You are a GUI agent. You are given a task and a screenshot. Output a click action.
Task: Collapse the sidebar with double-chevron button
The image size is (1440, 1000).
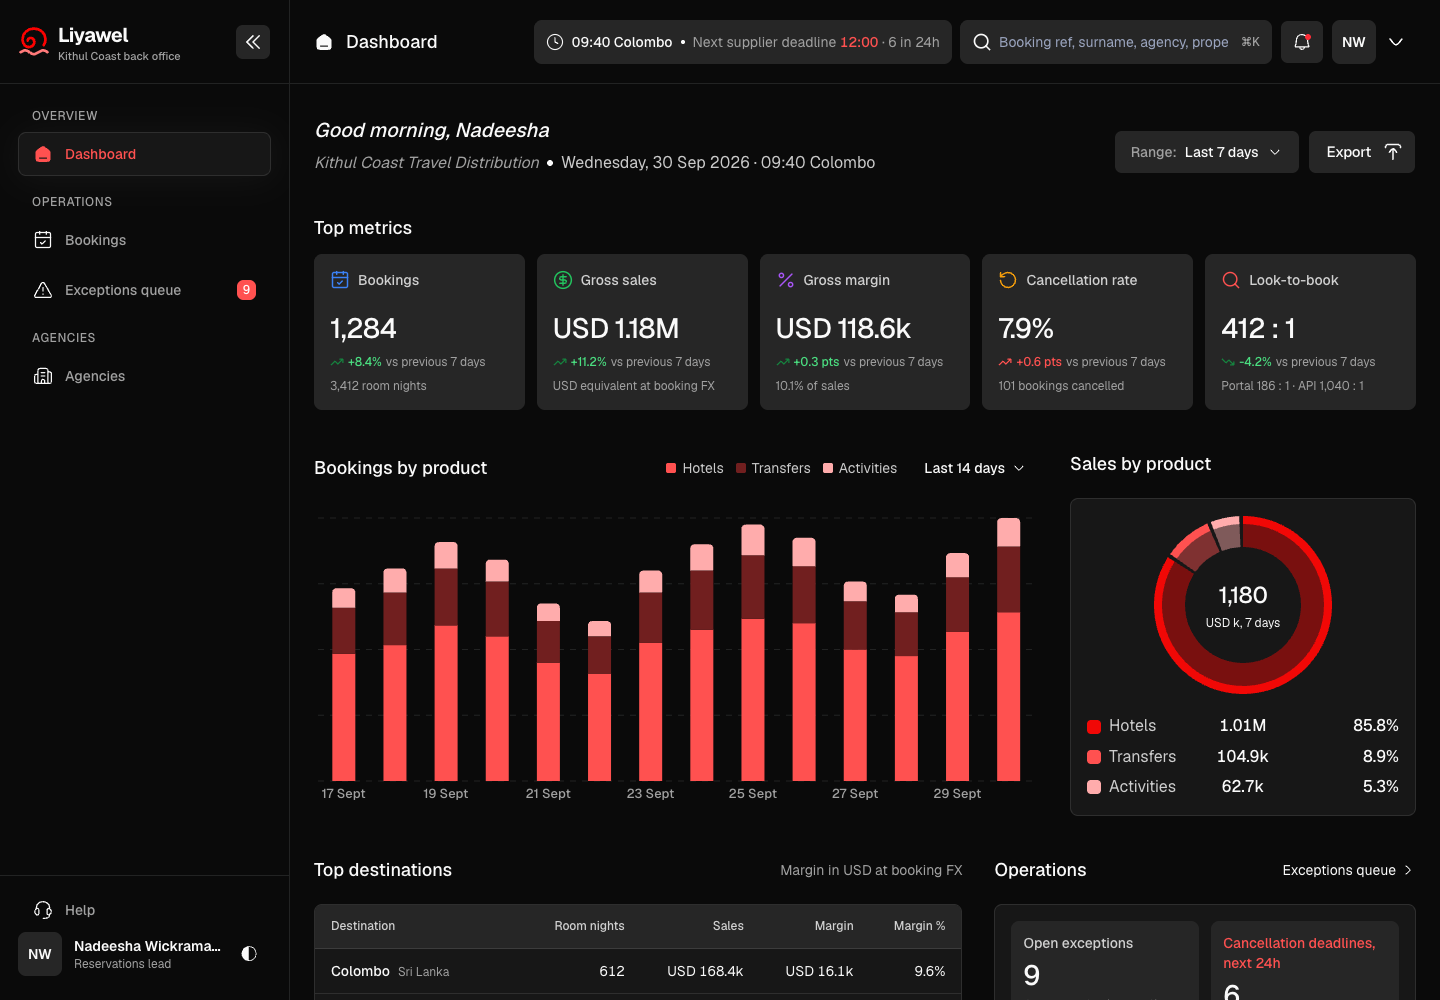pos(253,42)
